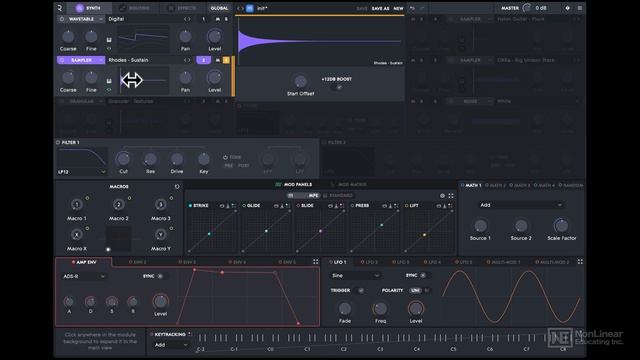Reset macros with the refresh icon
Viewport: 640px width, 360px height.
(177, 187)
